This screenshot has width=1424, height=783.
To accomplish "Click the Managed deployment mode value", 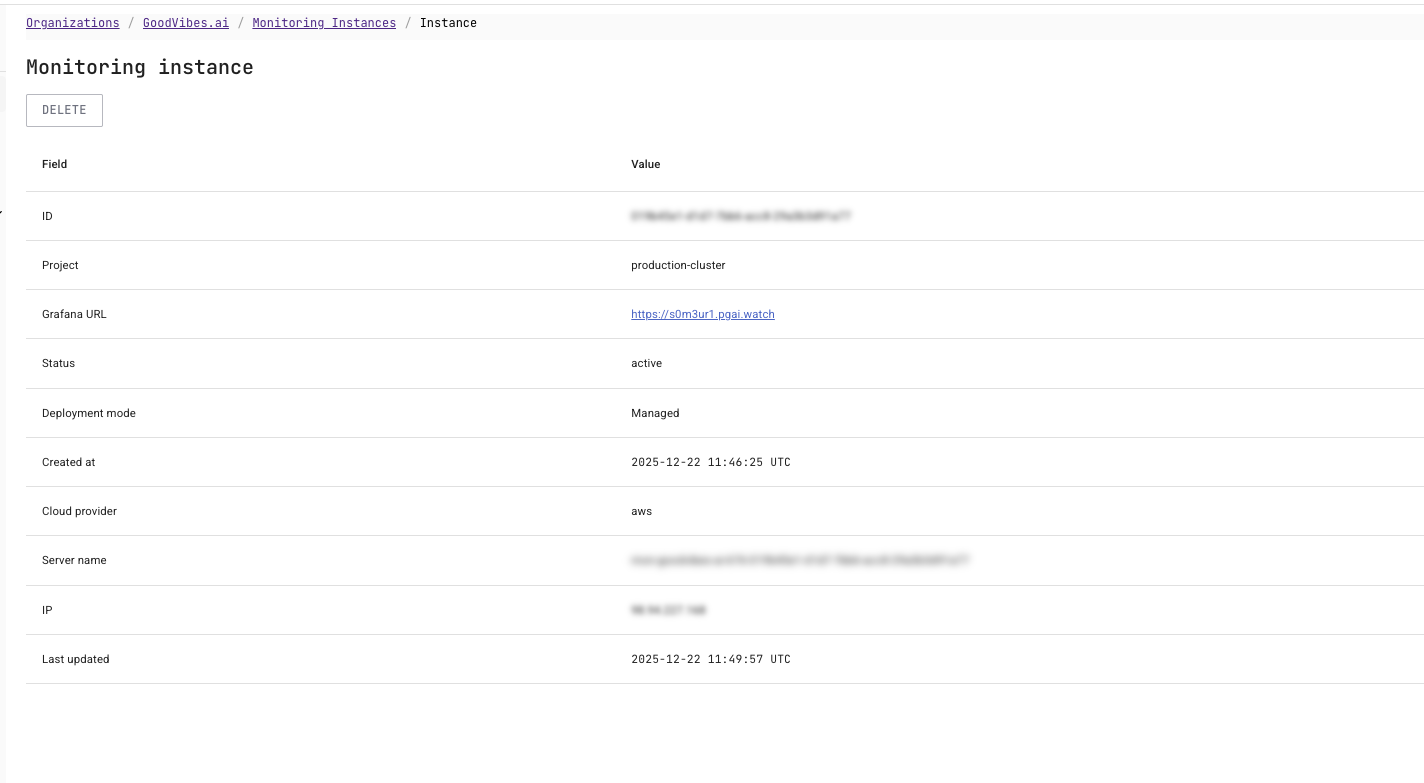I will 656,413.
